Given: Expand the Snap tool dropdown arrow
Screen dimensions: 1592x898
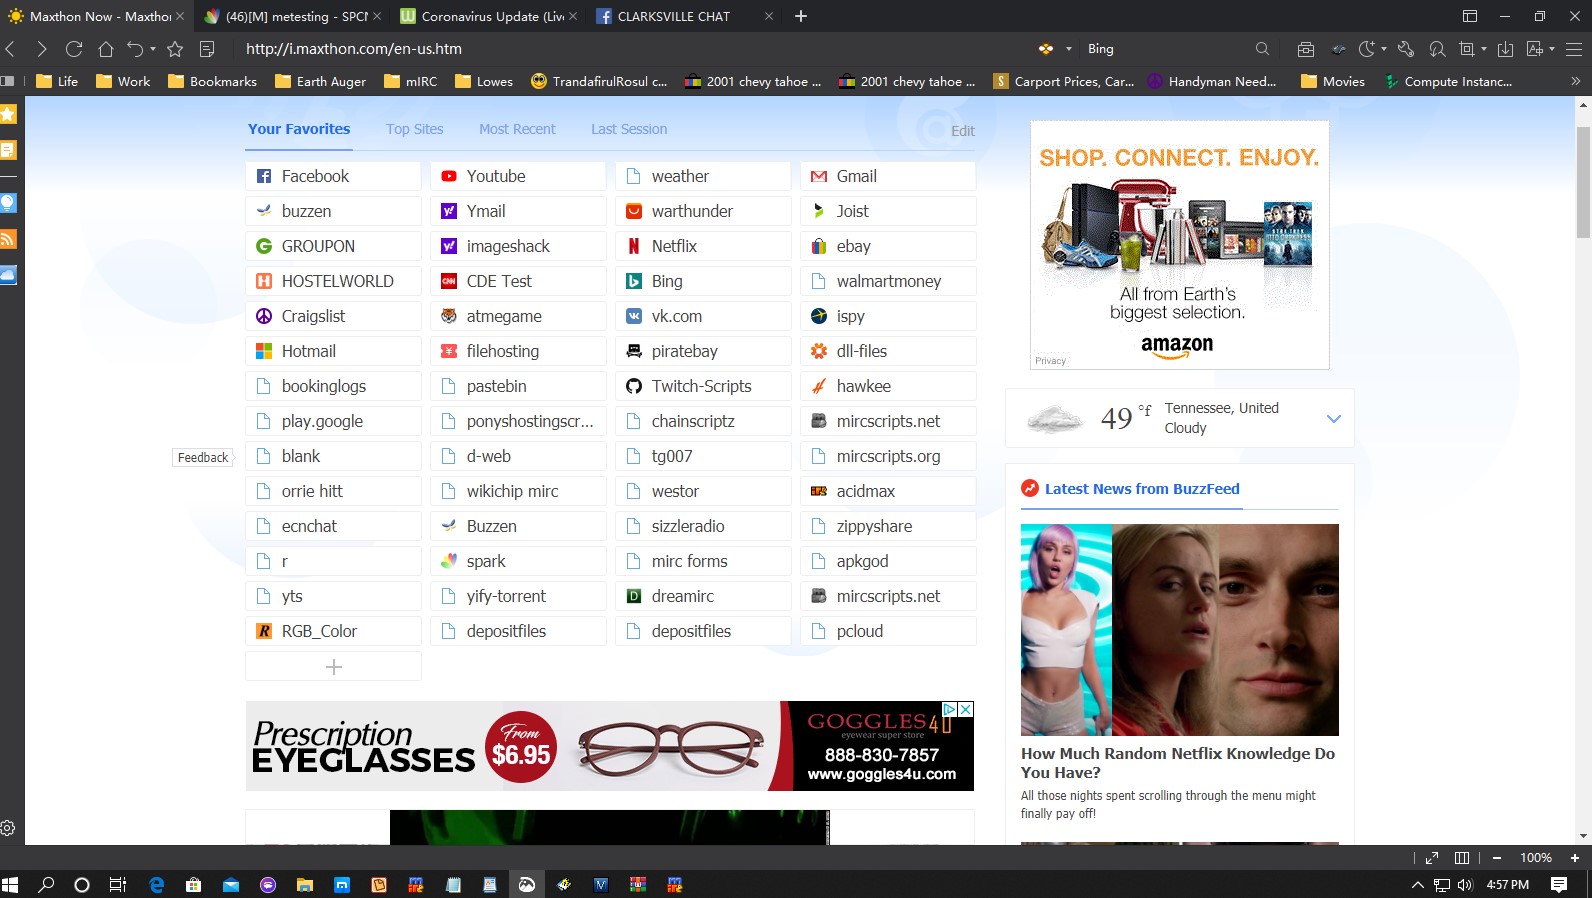Looking at the screenshot, I should click(1484, 49).
